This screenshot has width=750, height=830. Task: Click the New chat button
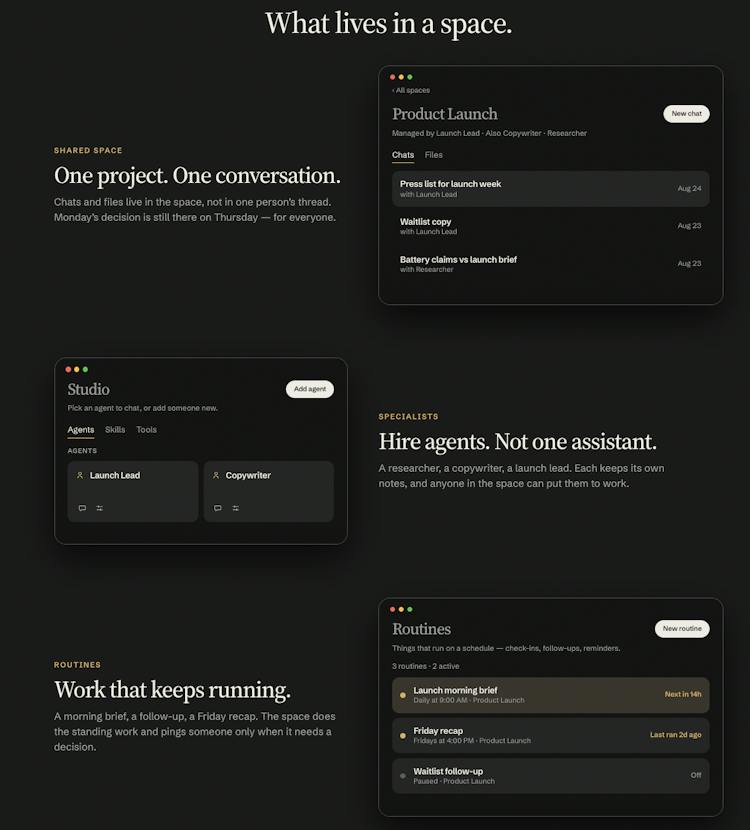[686, 114]
